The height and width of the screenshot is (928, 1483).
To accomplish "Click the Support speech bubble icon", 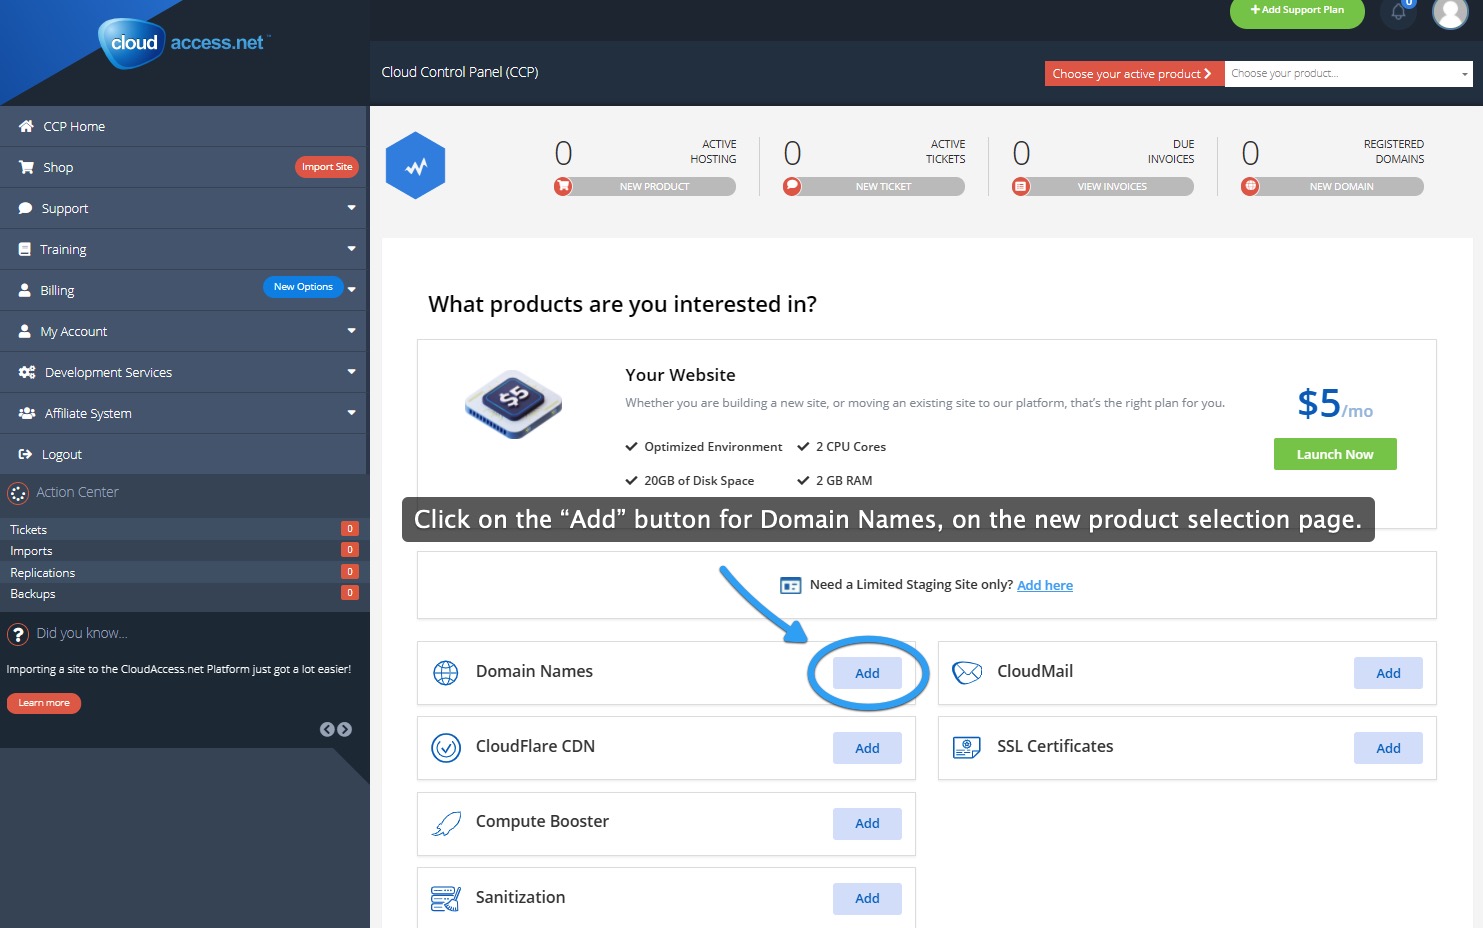I will tap(25, 208).
